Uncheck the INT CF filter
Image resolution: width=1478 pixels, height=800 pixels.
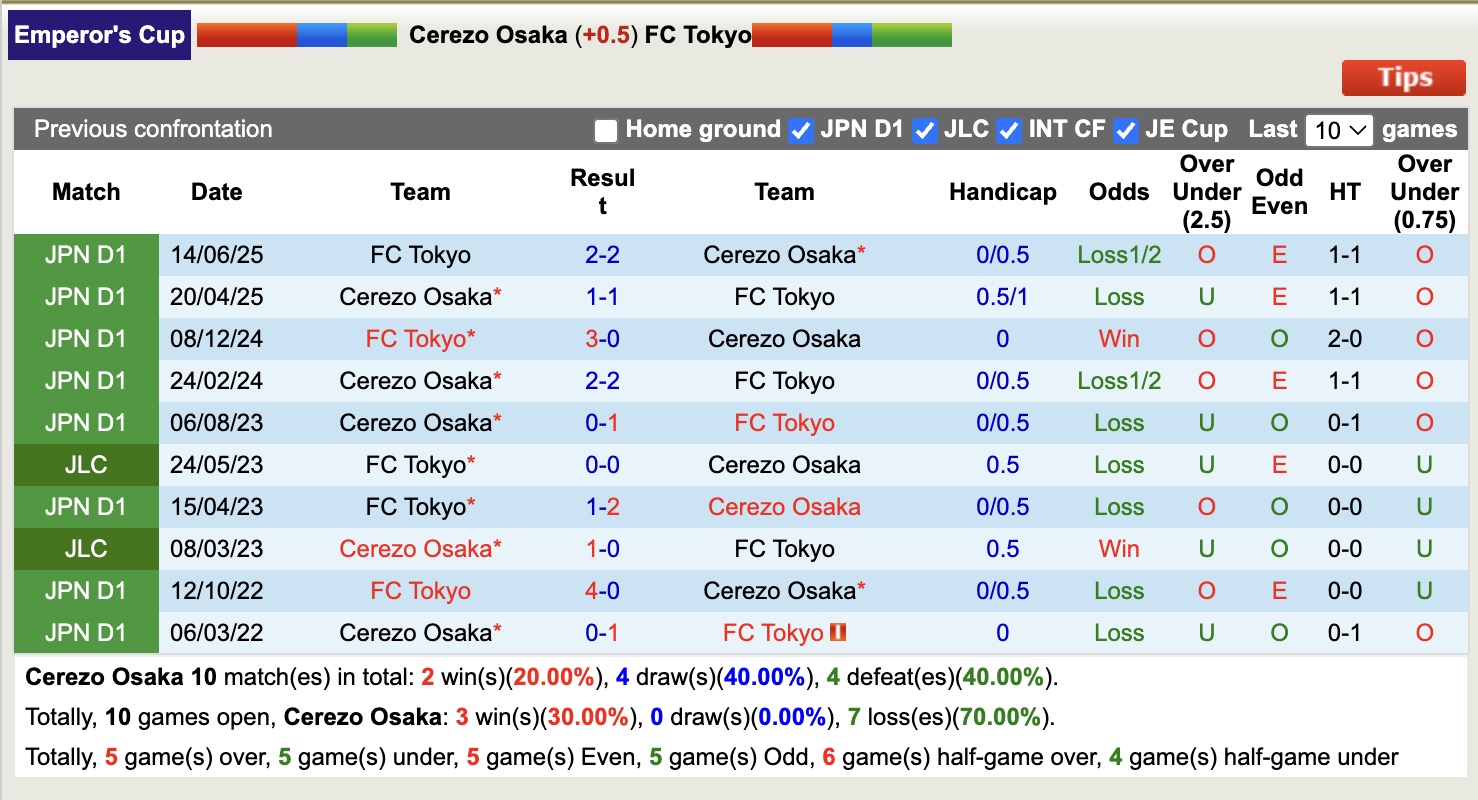point(1008,129)
